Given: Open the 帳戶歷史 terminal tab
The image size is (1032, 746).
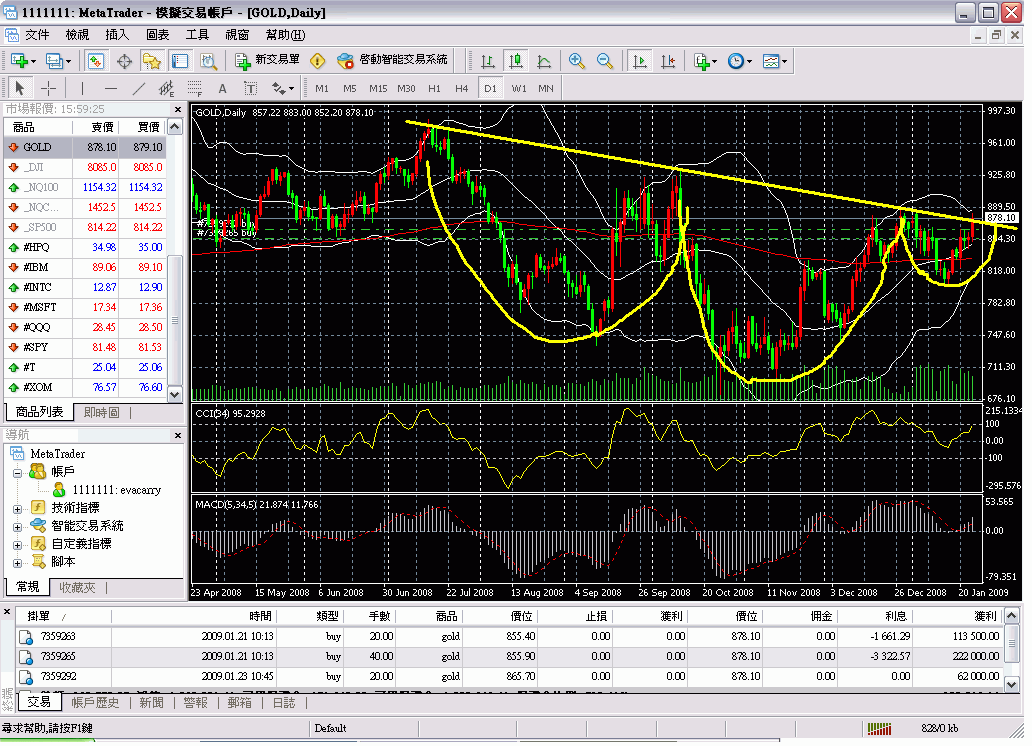Looking at the screenshot, I should [x=95, y=703].
